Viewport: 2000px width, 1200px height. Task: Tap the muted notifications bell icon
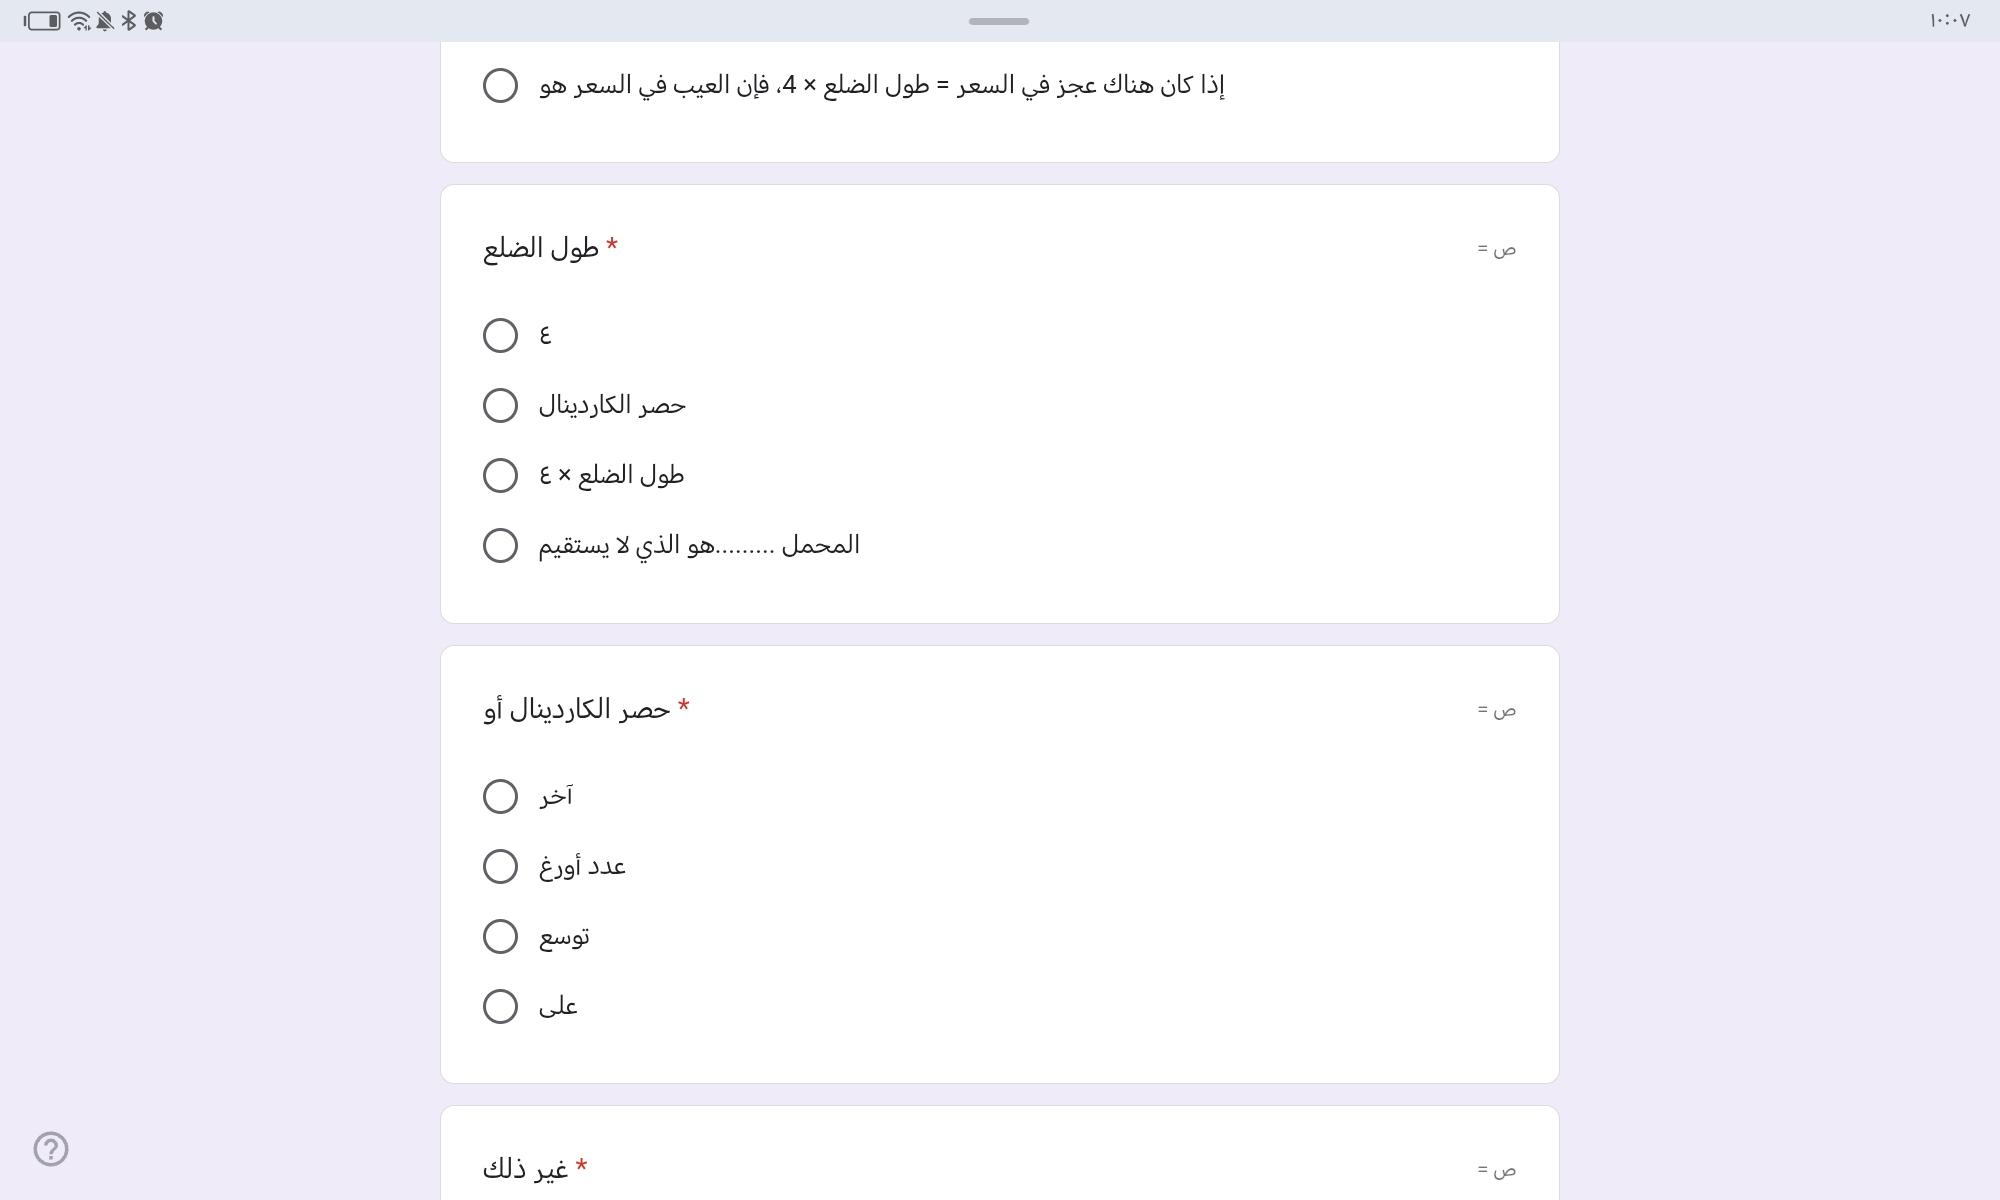(105, 21)
